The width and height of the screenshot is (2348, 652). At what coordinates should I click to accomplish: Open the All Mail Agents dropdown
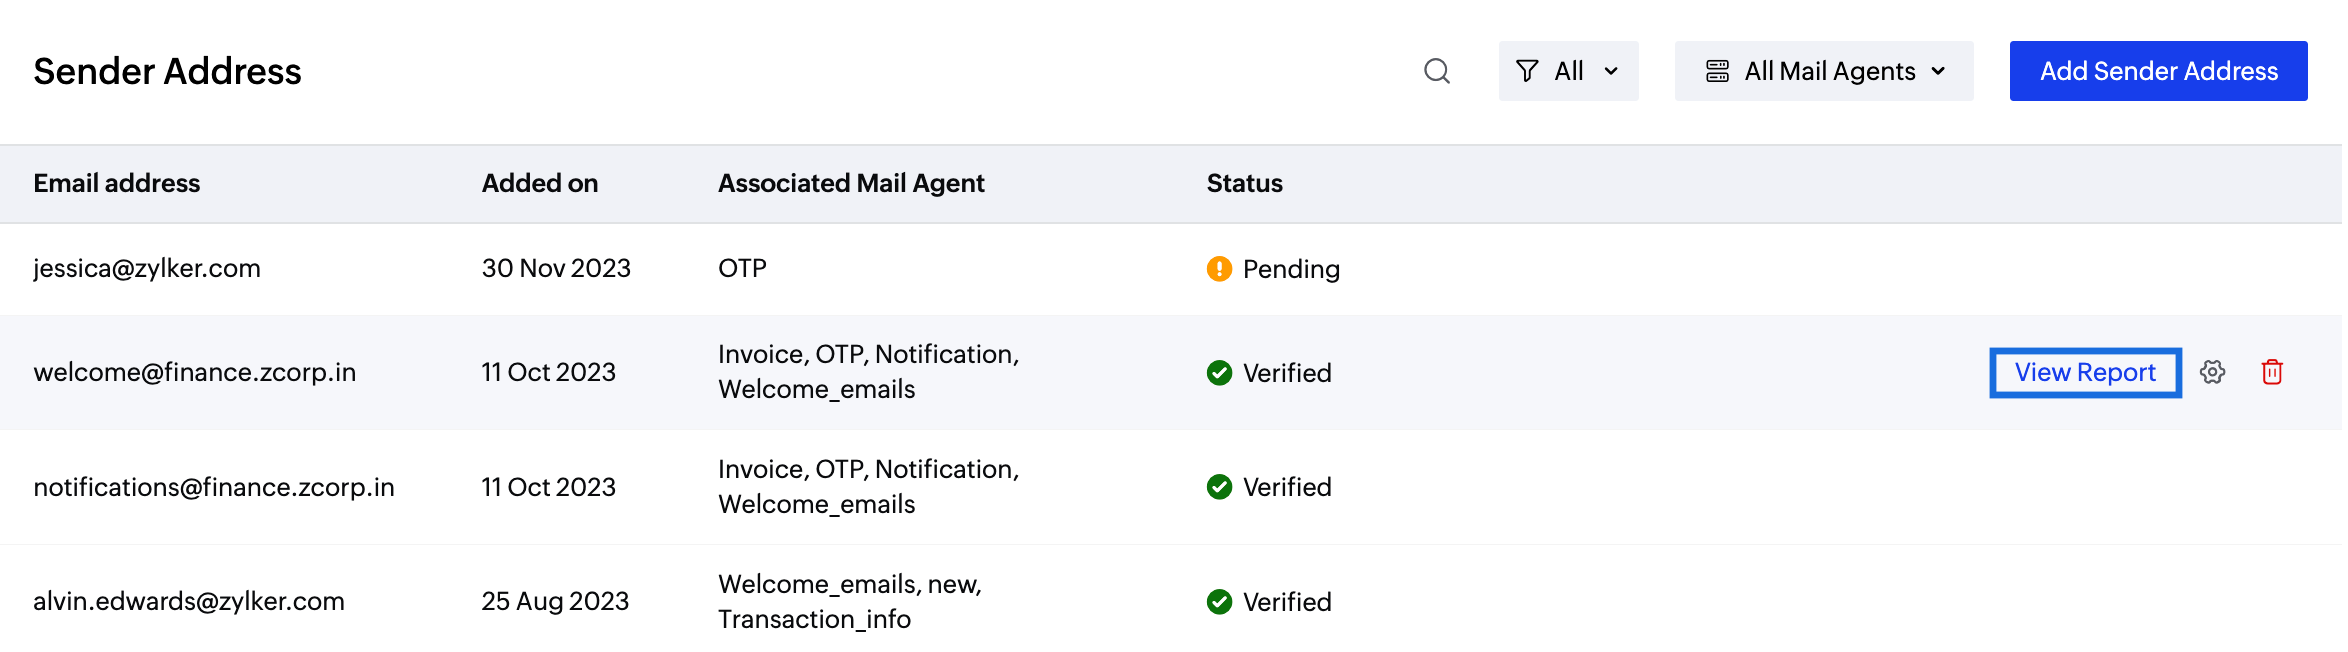pos(1824,71)
